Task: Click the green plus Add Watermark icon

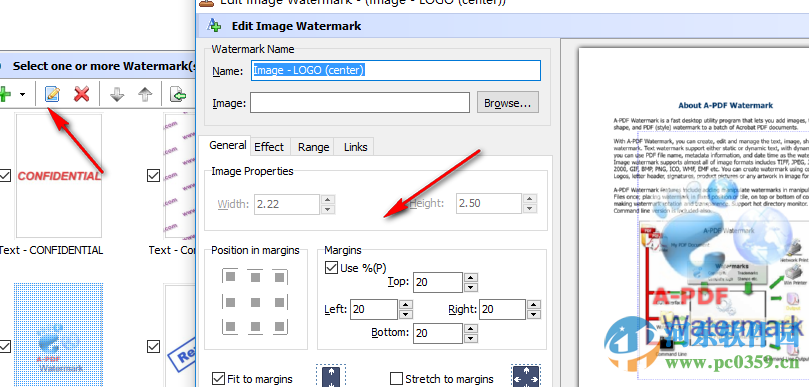Action: tap(4, 94)
